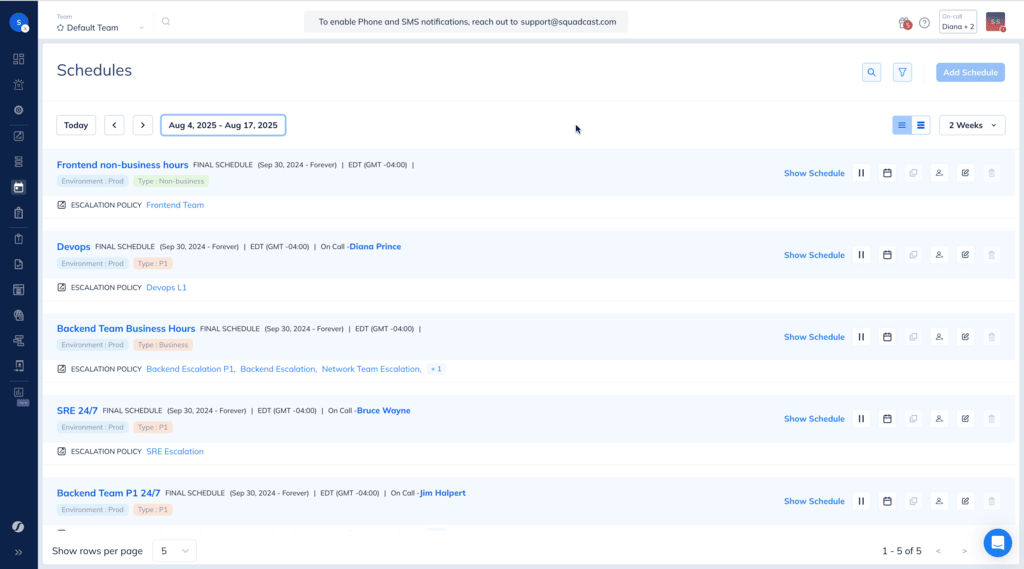
Task: Go to next date range
Action: click(x=142, y=125)
